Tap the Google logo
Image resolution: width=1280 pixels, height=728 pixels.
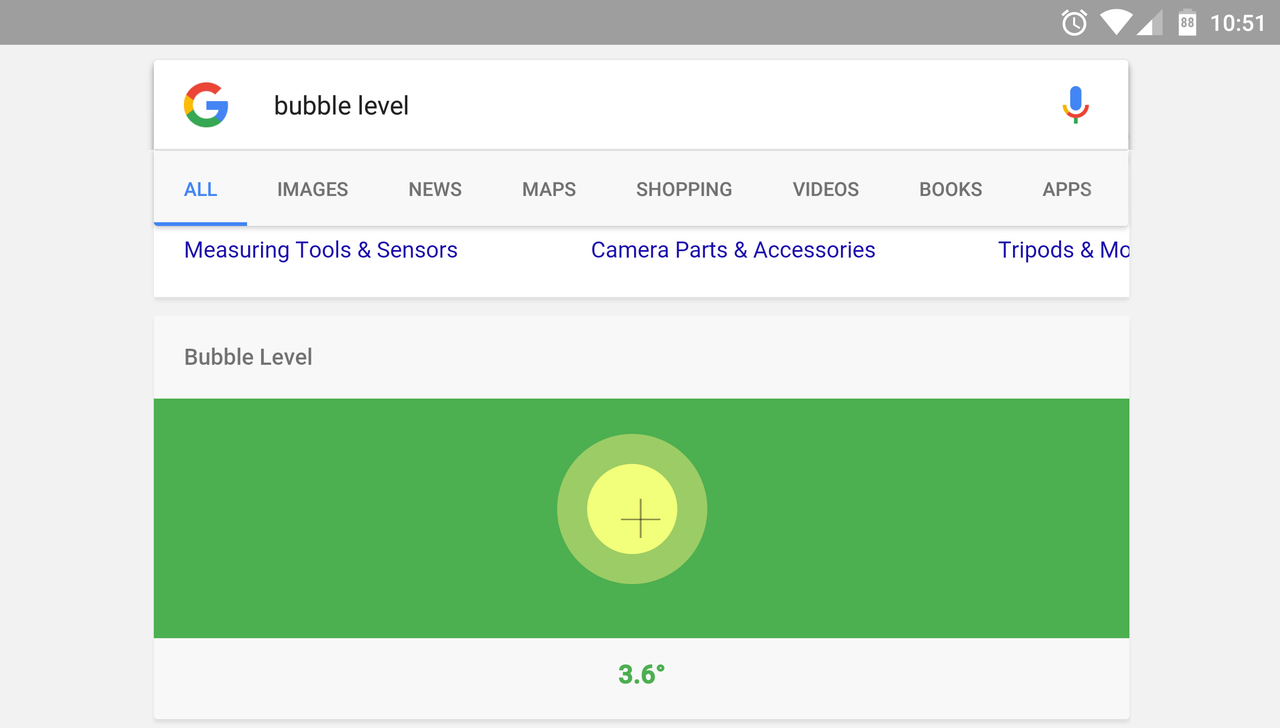(206, 105)
